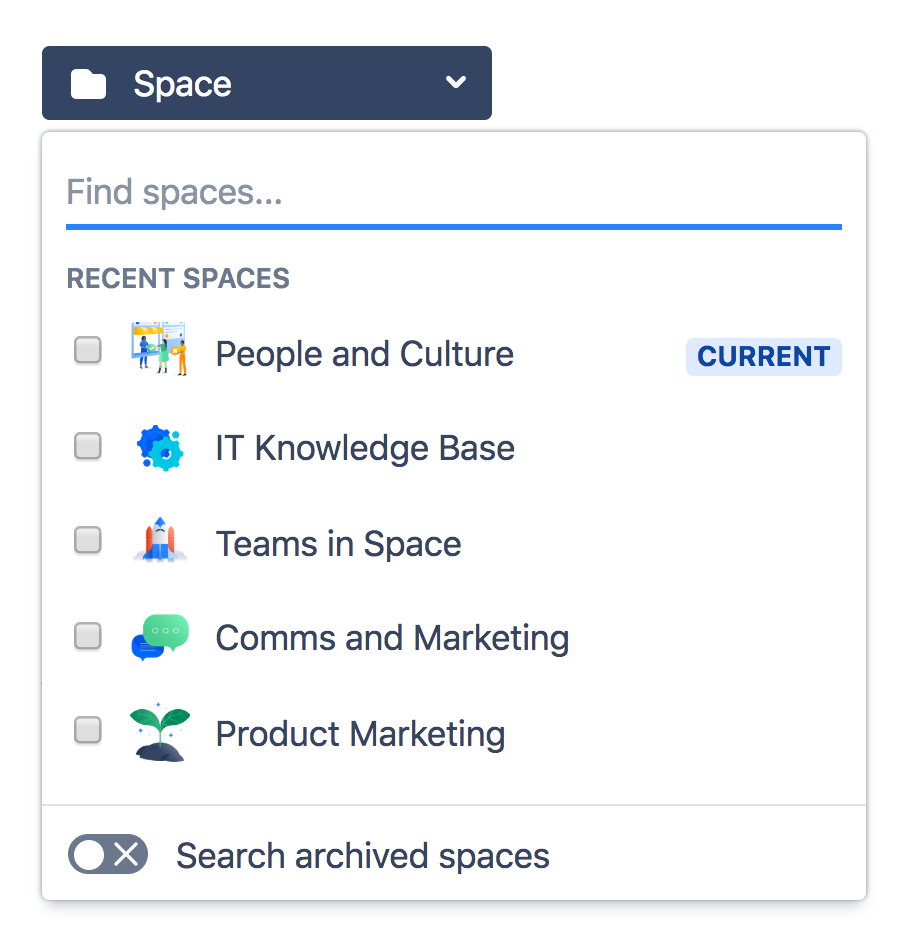Focus the Find spaces search field
Image resolution: width=904 pixels, height=944 pixels.
(x=453, y=193)
